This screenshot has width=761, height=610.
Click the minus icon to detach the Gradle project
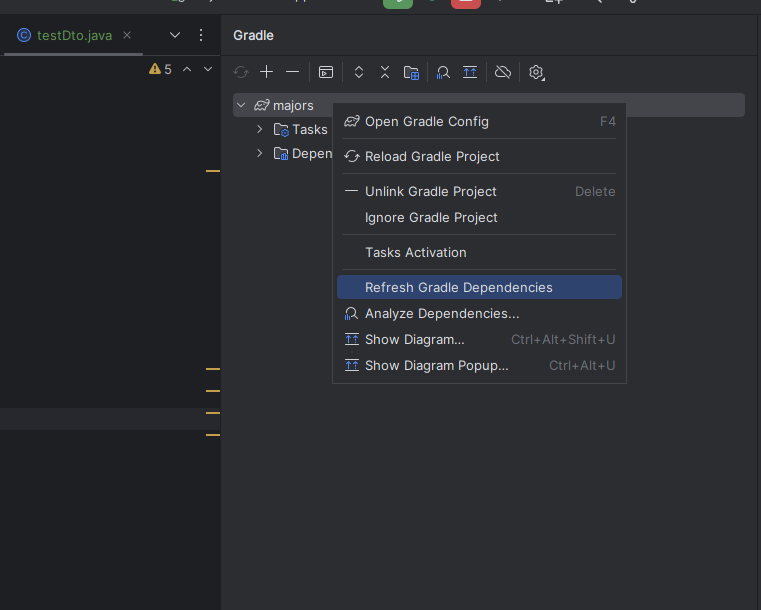pyautogui.click(x=292, y=72)
